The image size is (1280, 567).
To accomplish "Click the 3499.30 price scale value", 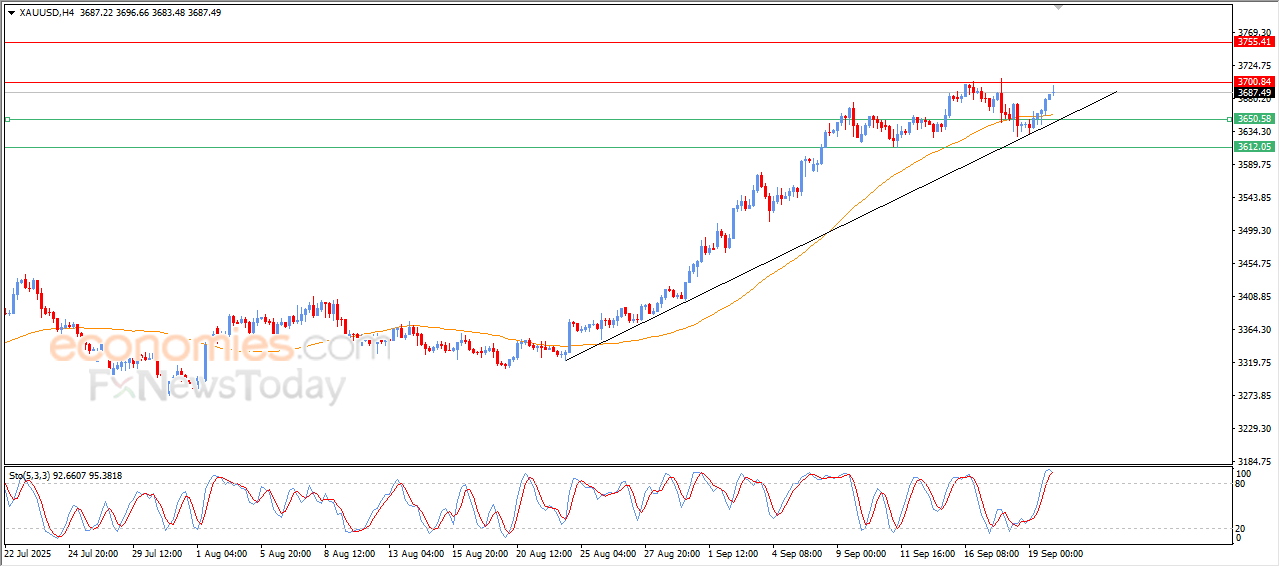I will [1254, 231].
